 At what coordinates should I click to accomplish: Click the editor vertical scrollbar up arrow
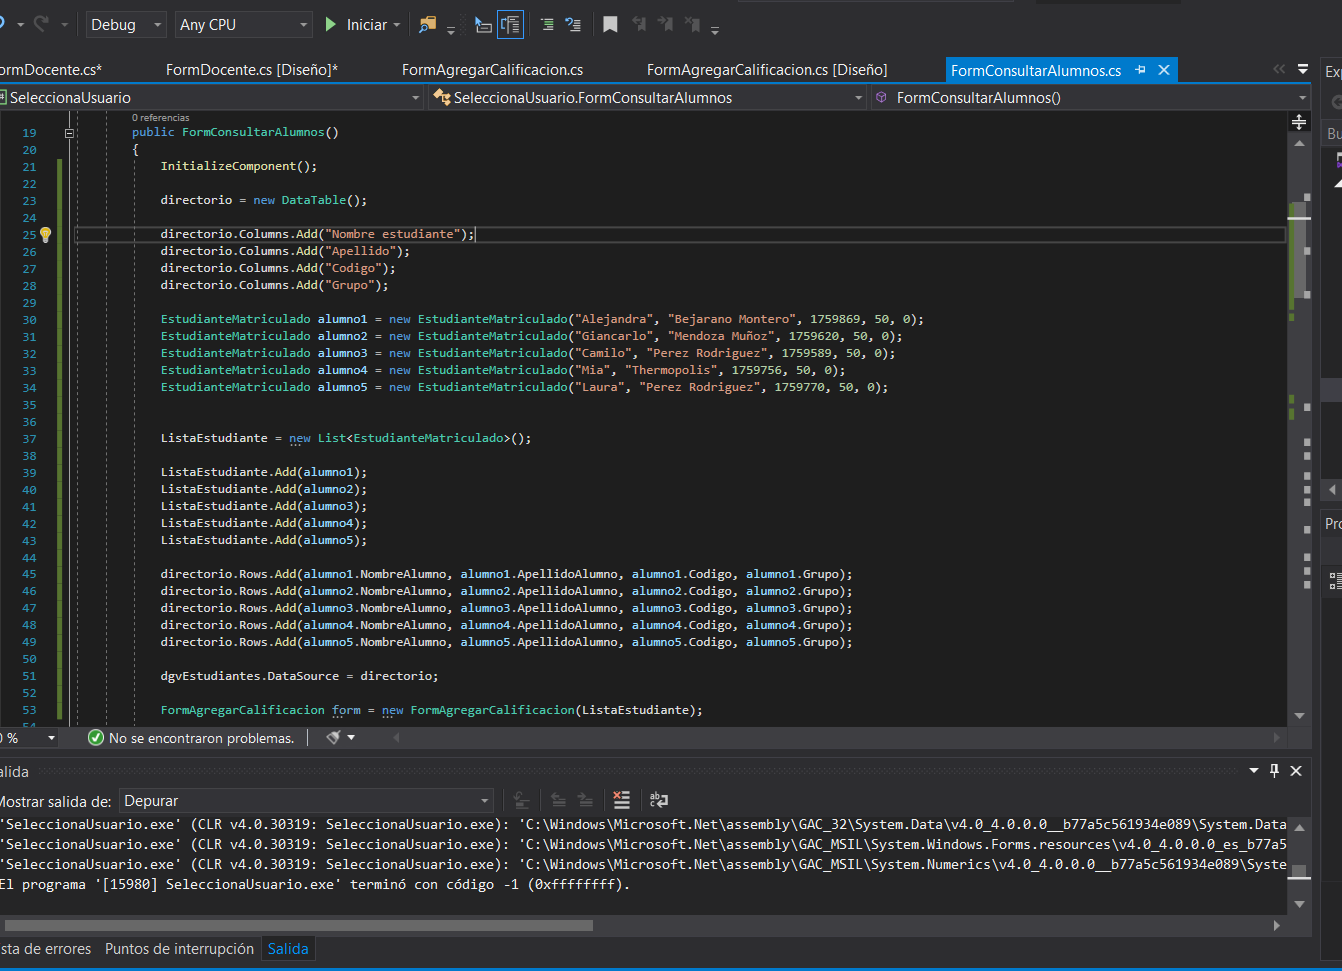tap(1299, 143)
